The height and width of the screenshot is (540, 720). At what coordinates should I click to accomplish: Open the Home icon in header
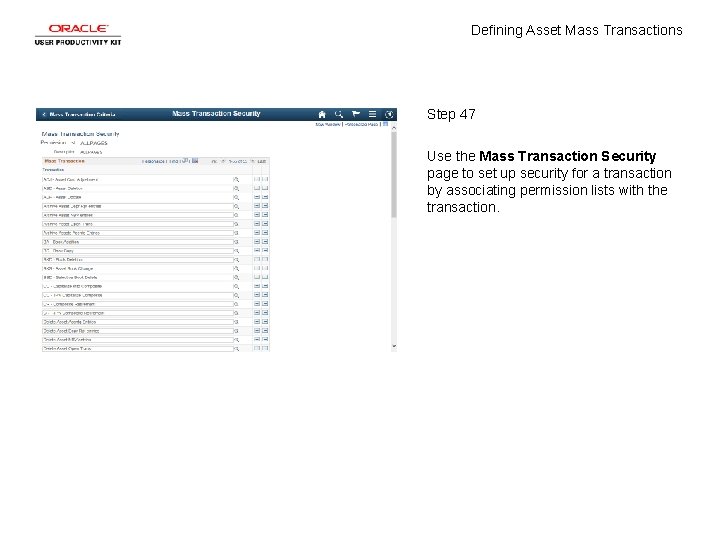click(x=322, y=114)
